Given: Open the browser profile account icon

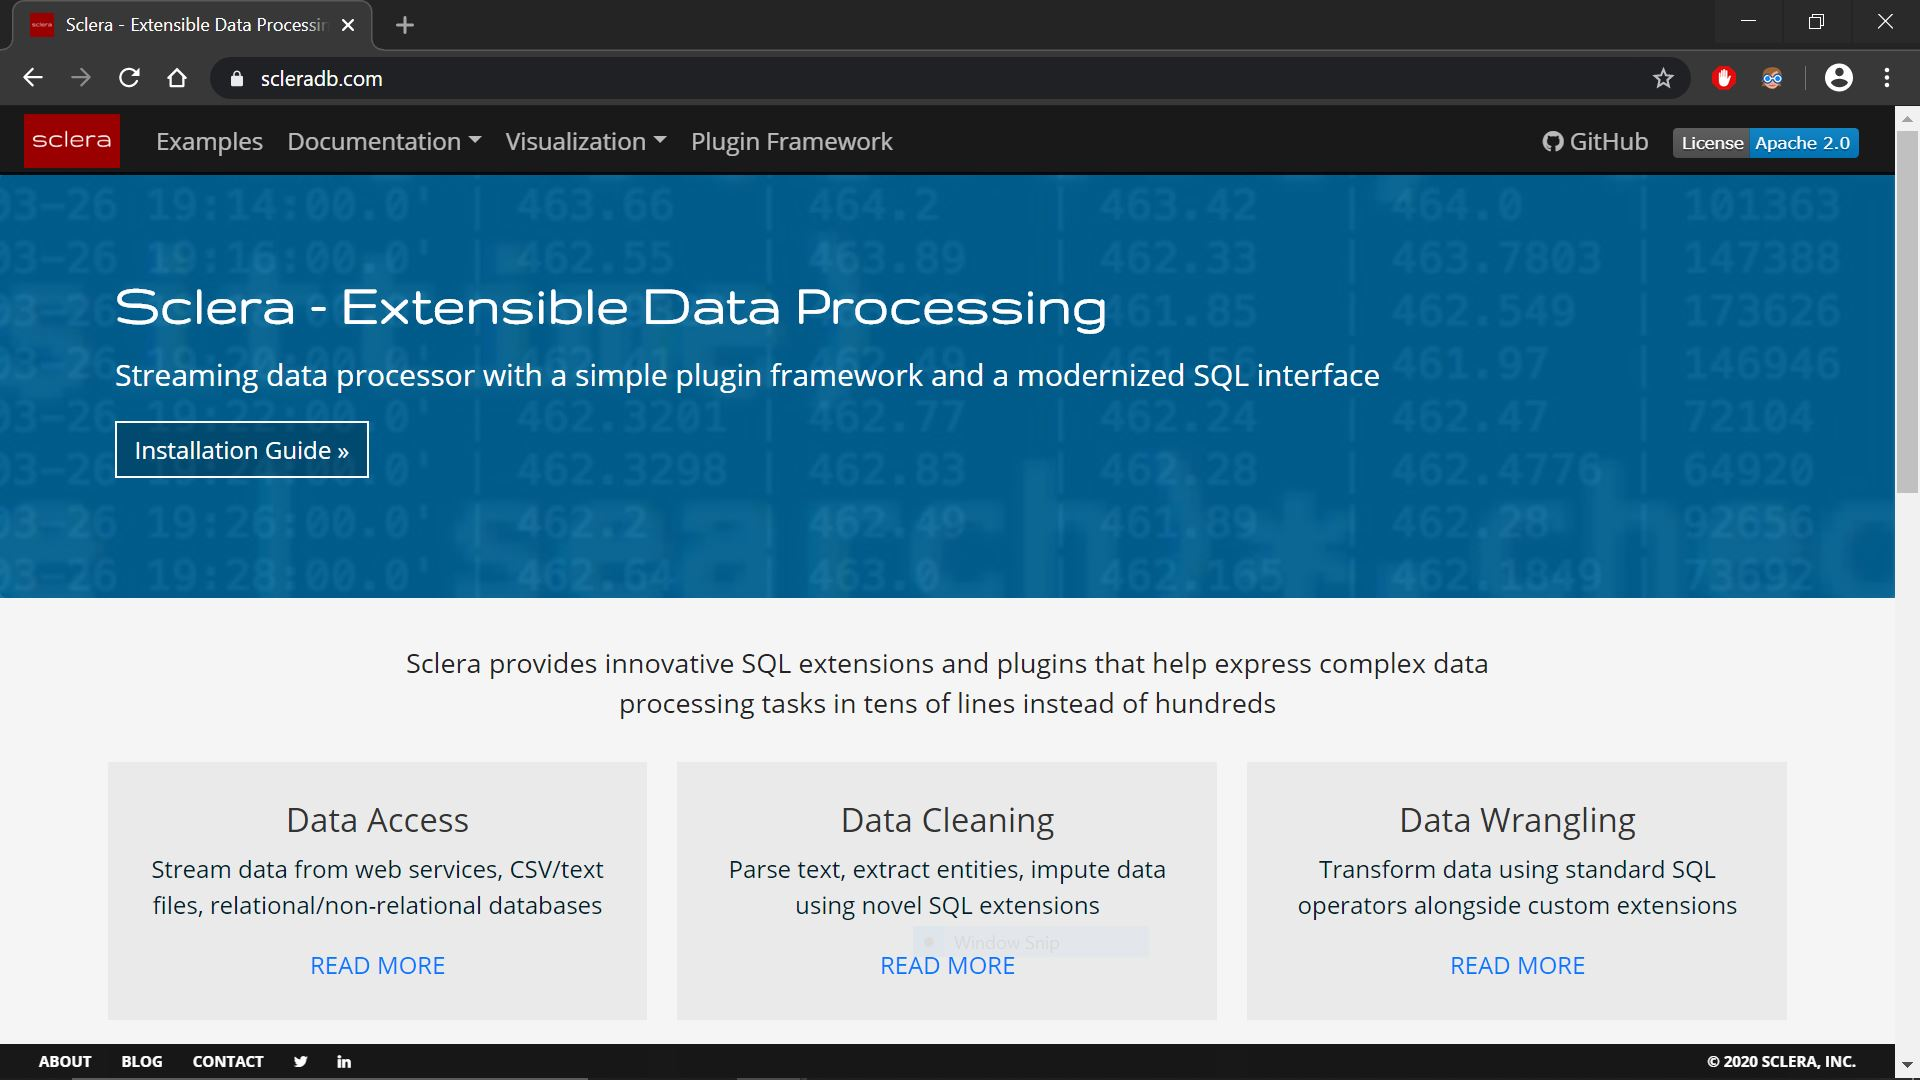Looking at the screenshot, I should pyautogui.click(x=1838, y=78).
